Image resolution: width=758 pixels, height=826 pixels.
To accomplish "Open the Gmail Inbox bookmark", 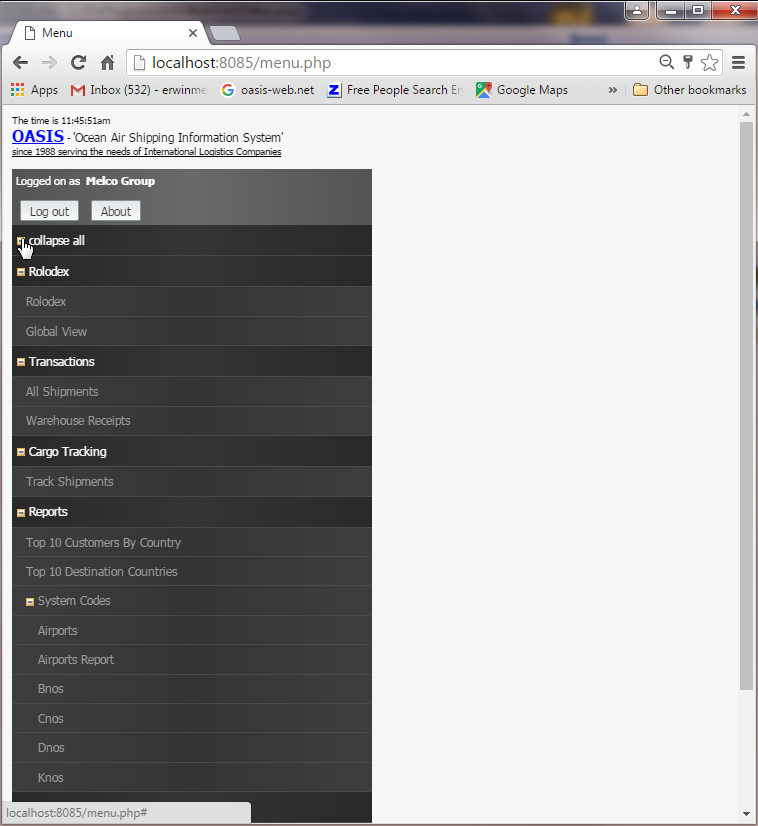I will click(x=138, y=90).
